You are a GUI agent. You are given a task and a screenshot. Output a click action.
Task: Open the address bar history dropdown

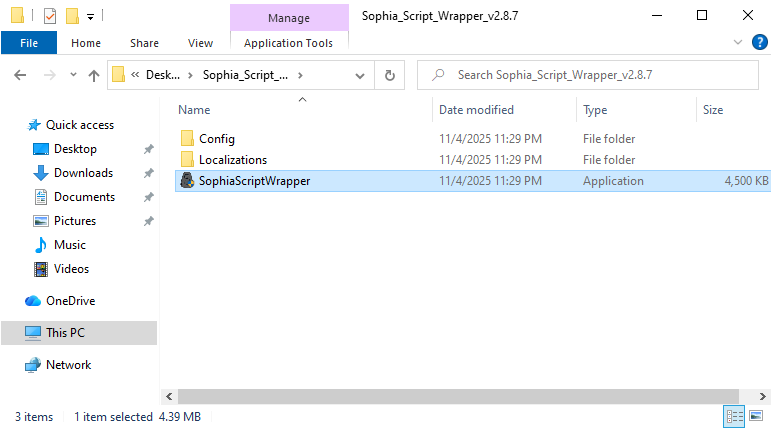361,75
